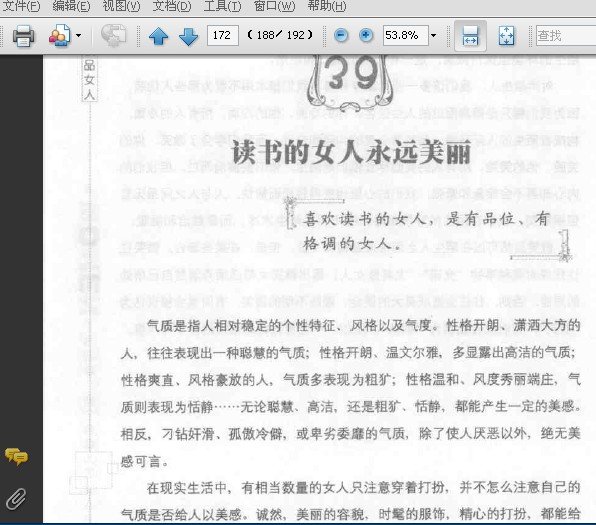This screenshot has height=525, width=596.
Task: Click the fit one full page icon
Action: (506, 36)
